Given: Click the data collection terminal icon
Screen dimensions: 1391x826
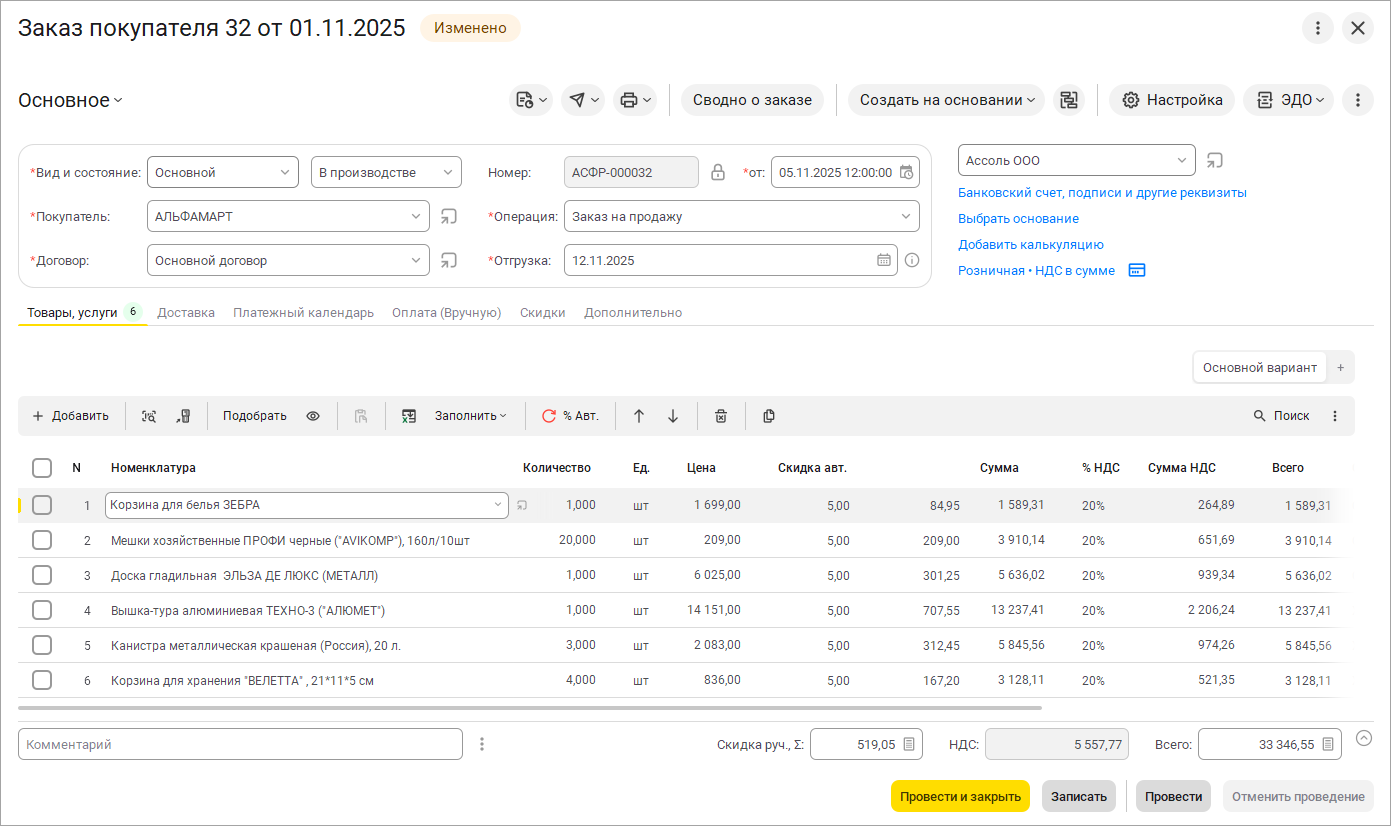Looking at the screenshot, I should coord(183,416).
